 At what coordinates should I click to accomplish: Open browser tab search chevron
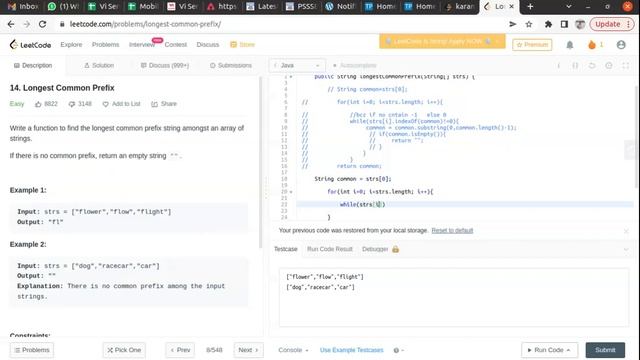pyautogui.click(x=569, y=7)
